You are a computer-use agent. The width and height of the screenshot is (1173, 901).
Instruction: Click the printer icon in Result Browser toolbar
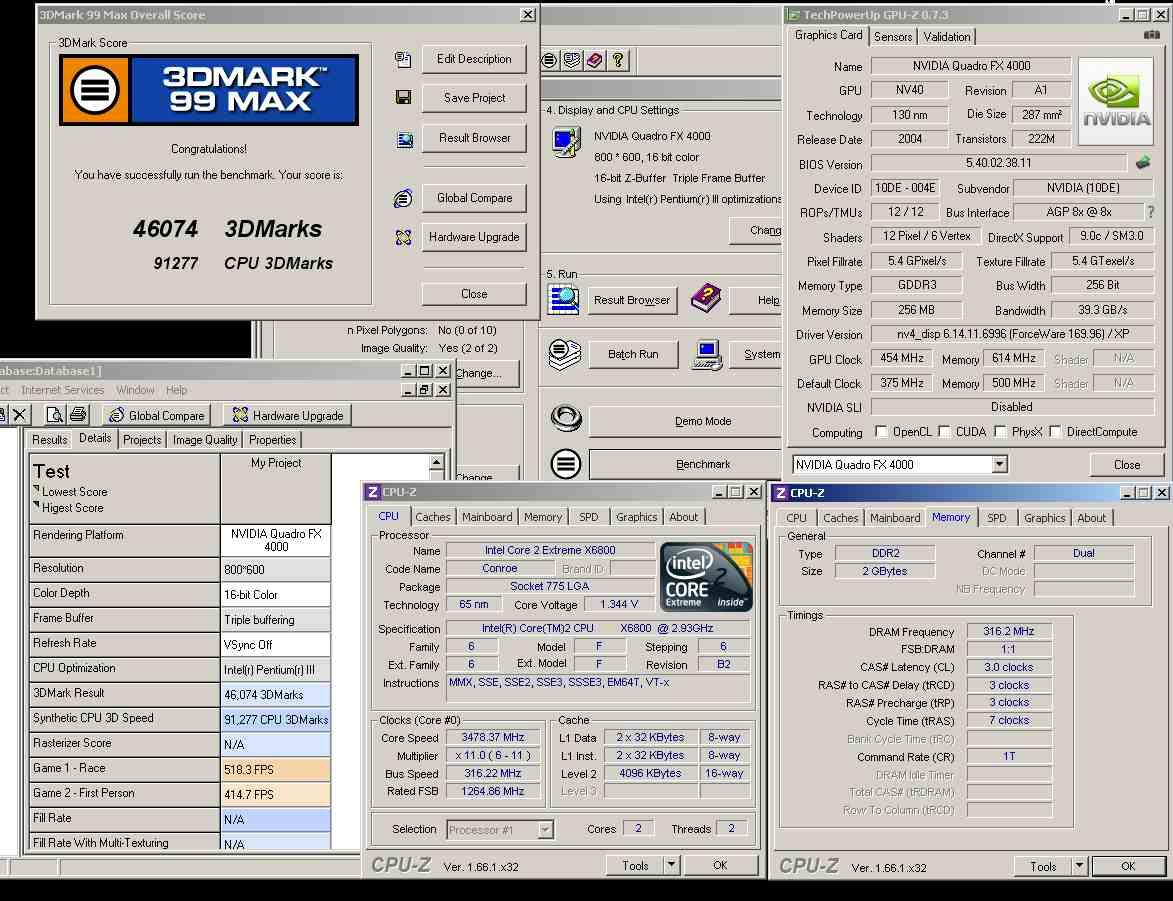(x=78, y=415)
